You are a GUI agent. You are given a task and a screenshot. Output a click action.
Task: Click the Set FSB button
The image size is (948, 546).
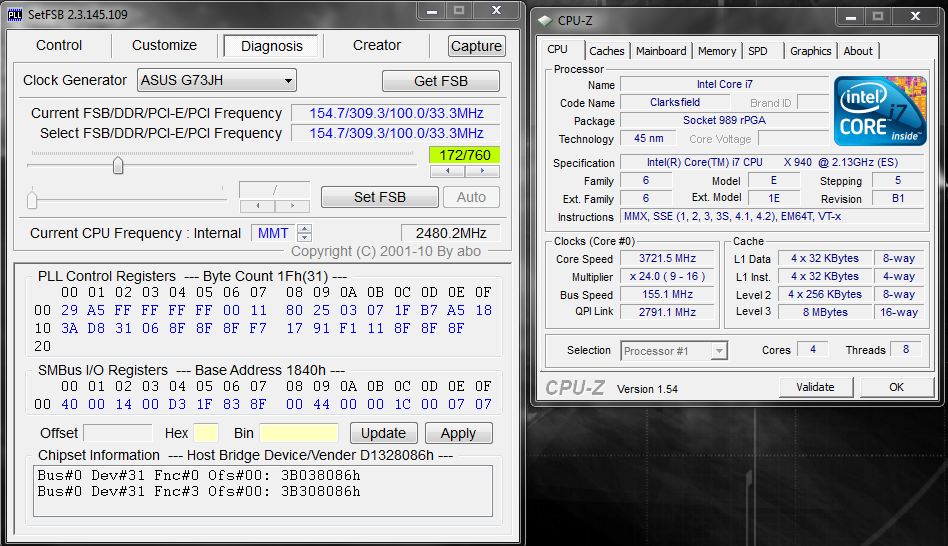tap(380, 197)
